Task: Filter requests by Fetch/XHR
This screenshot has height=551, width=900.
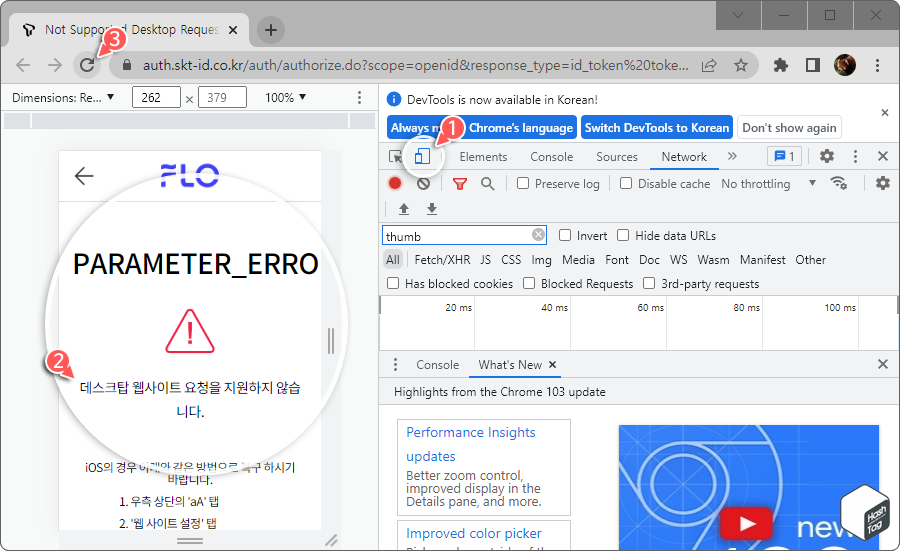Action: (x=442, y=260)
